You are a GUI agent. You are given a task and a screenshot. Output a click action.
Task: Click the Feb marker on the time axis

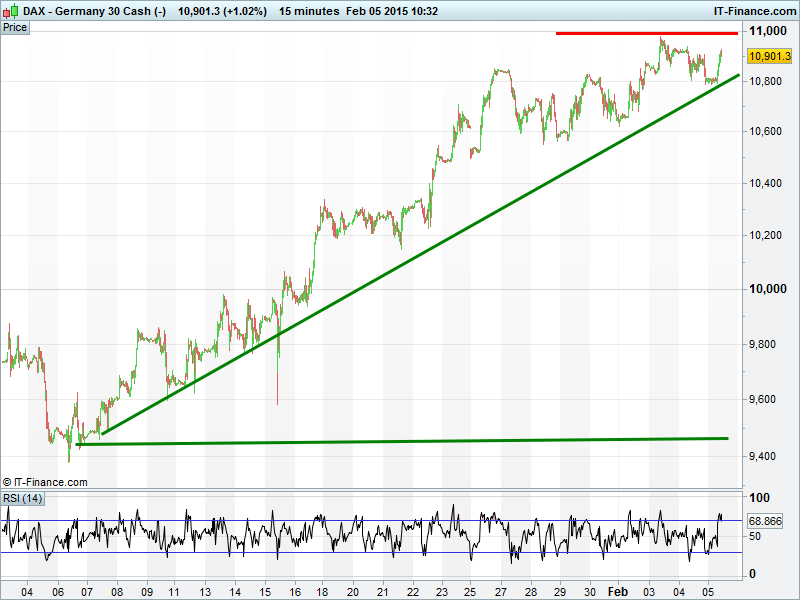[x=620, y=590]
